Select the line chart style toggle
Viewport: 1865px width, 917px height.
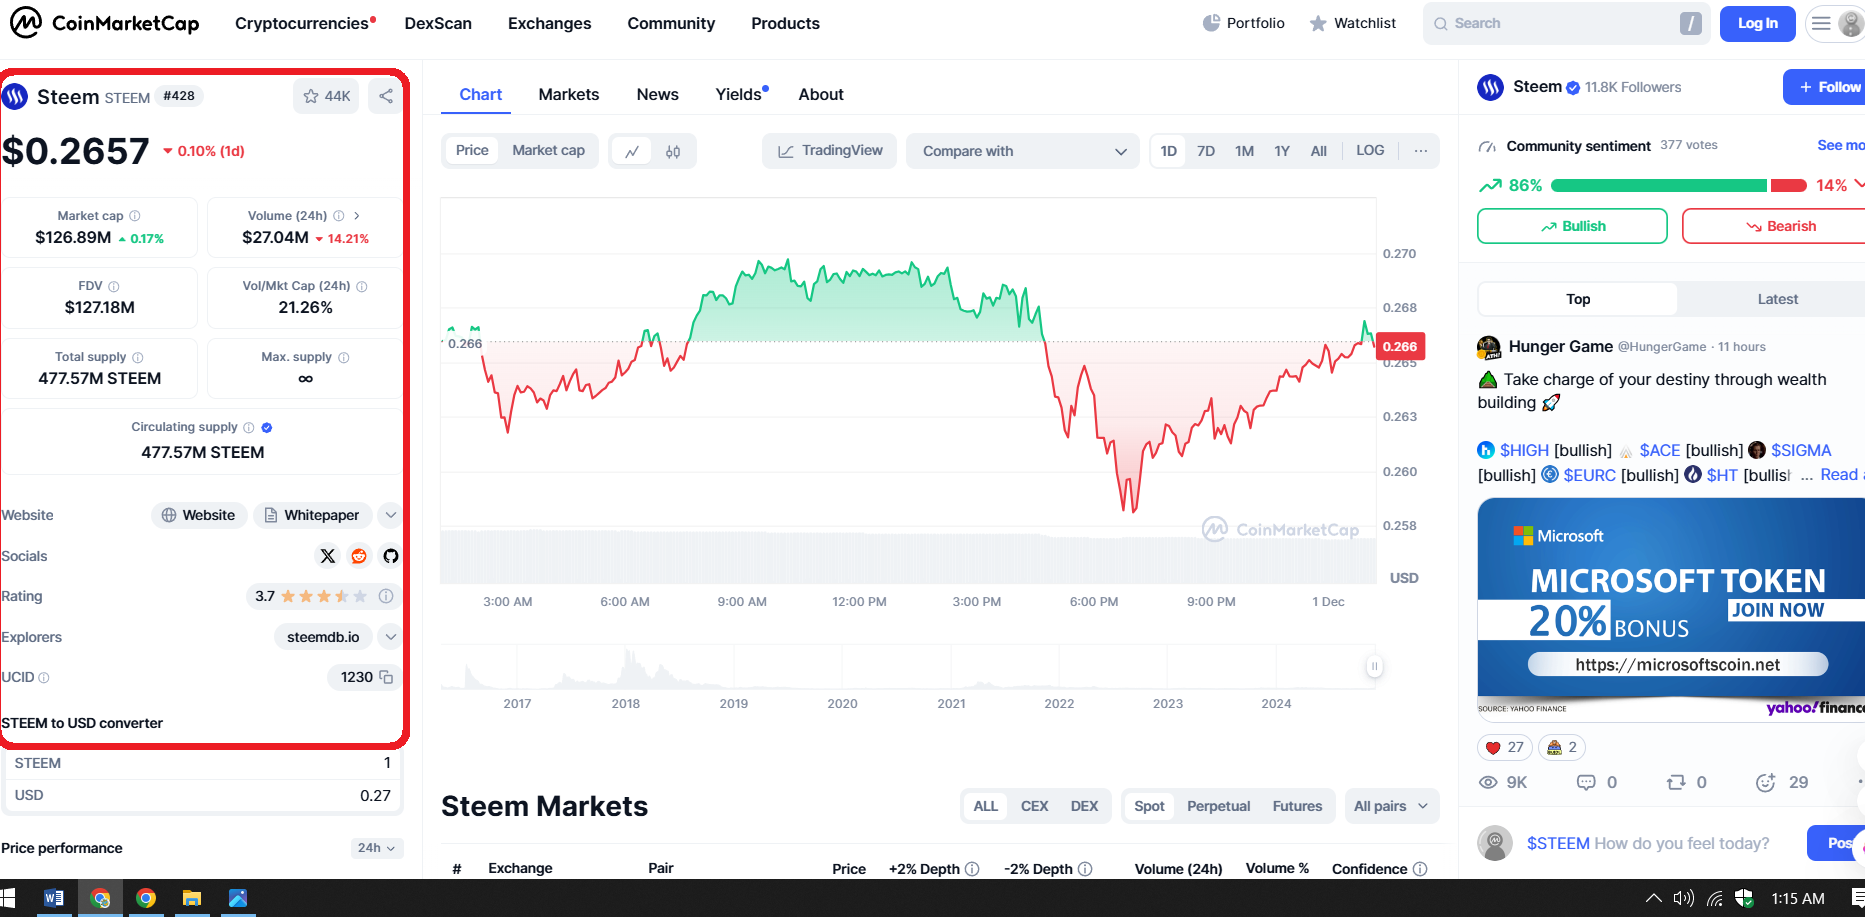632,151
